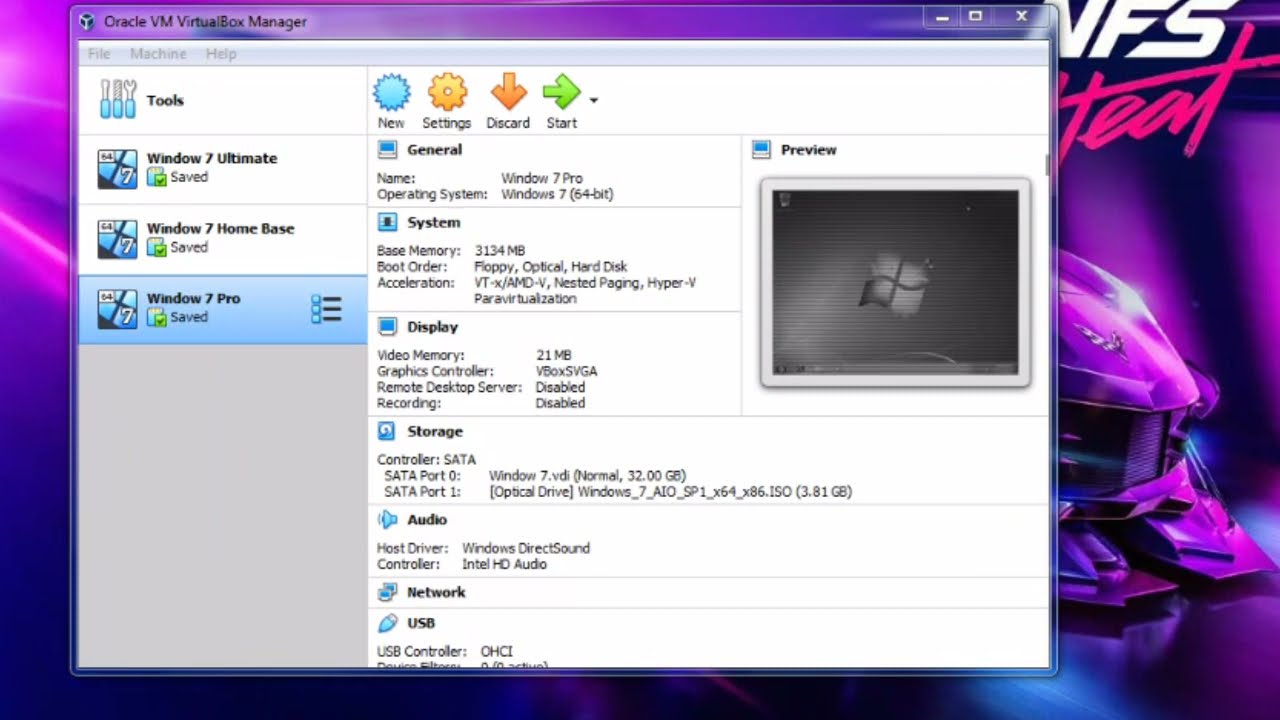
Task: Click the VBoxSVGA graphics controller value
Action: pos(566,371)
